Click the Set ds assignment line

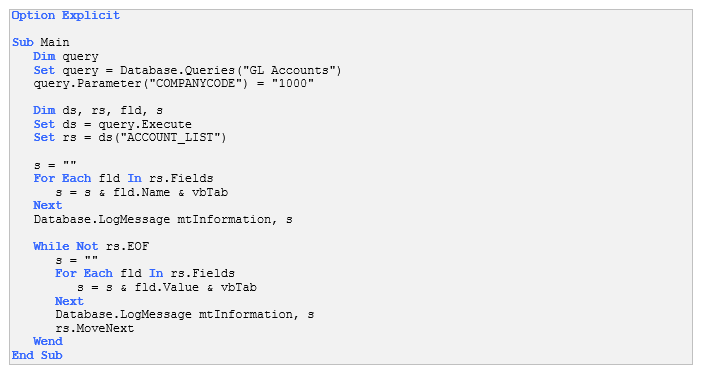coord(113,124)
